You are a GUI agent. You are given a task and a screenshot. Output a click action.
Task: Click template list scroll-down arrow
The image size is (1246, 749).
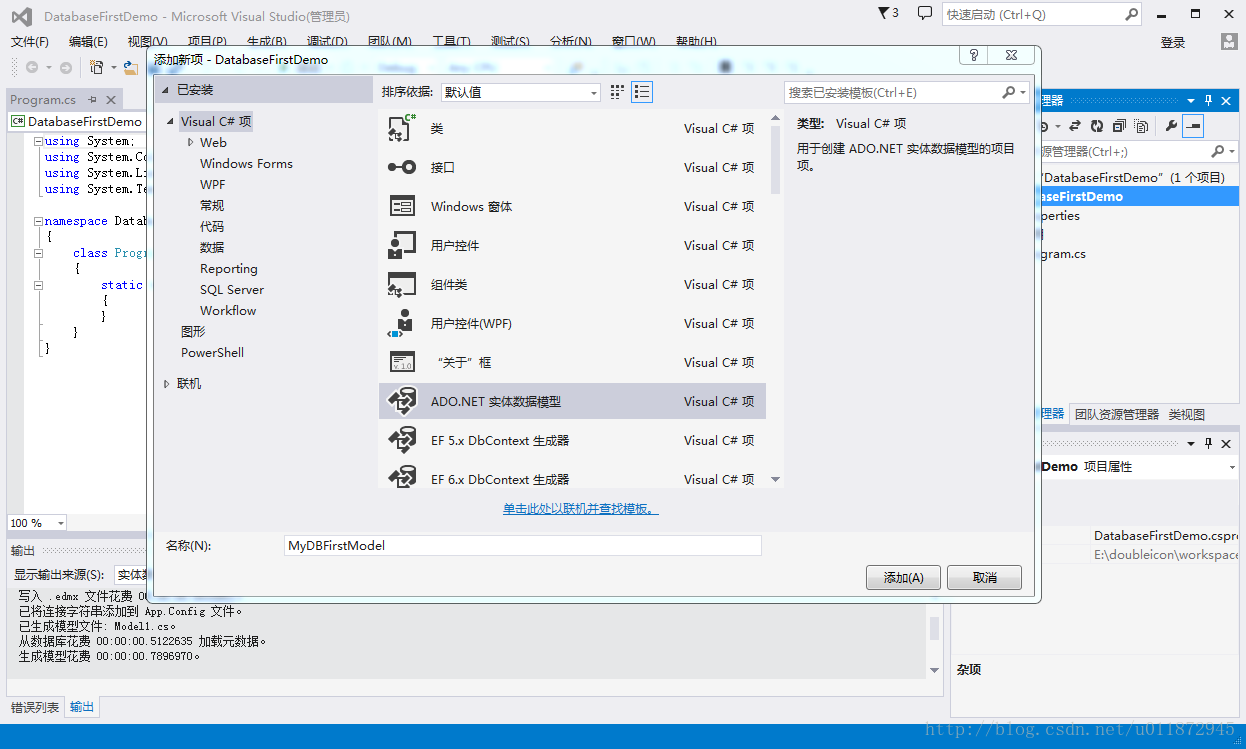(x=775, y=480)
